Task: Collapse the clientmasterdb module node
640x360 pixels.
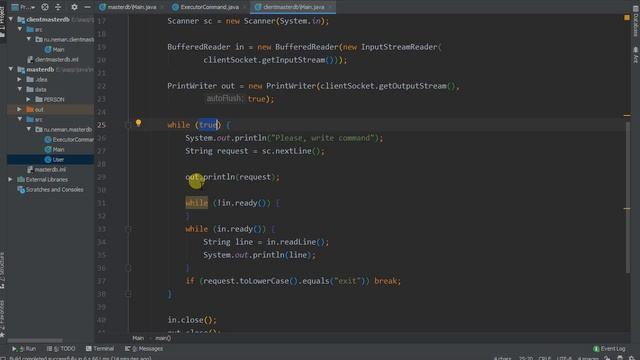Action: coord(11,19)
